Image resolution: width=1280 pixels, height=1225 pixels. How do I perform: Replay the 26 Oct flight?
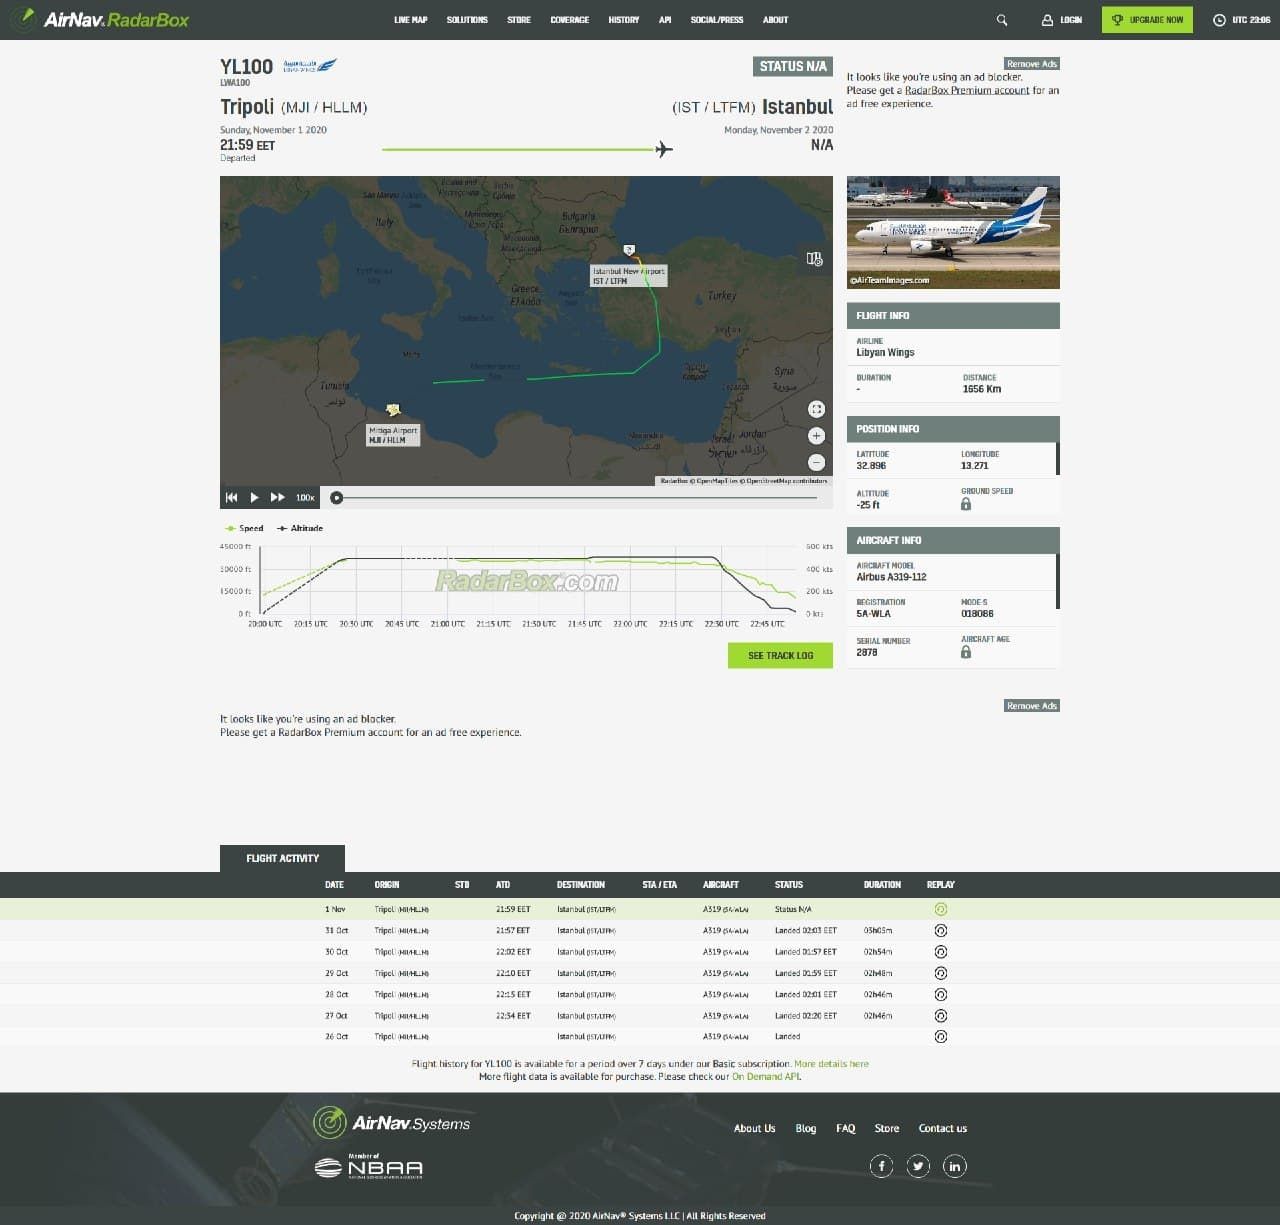coord(940,1036)
